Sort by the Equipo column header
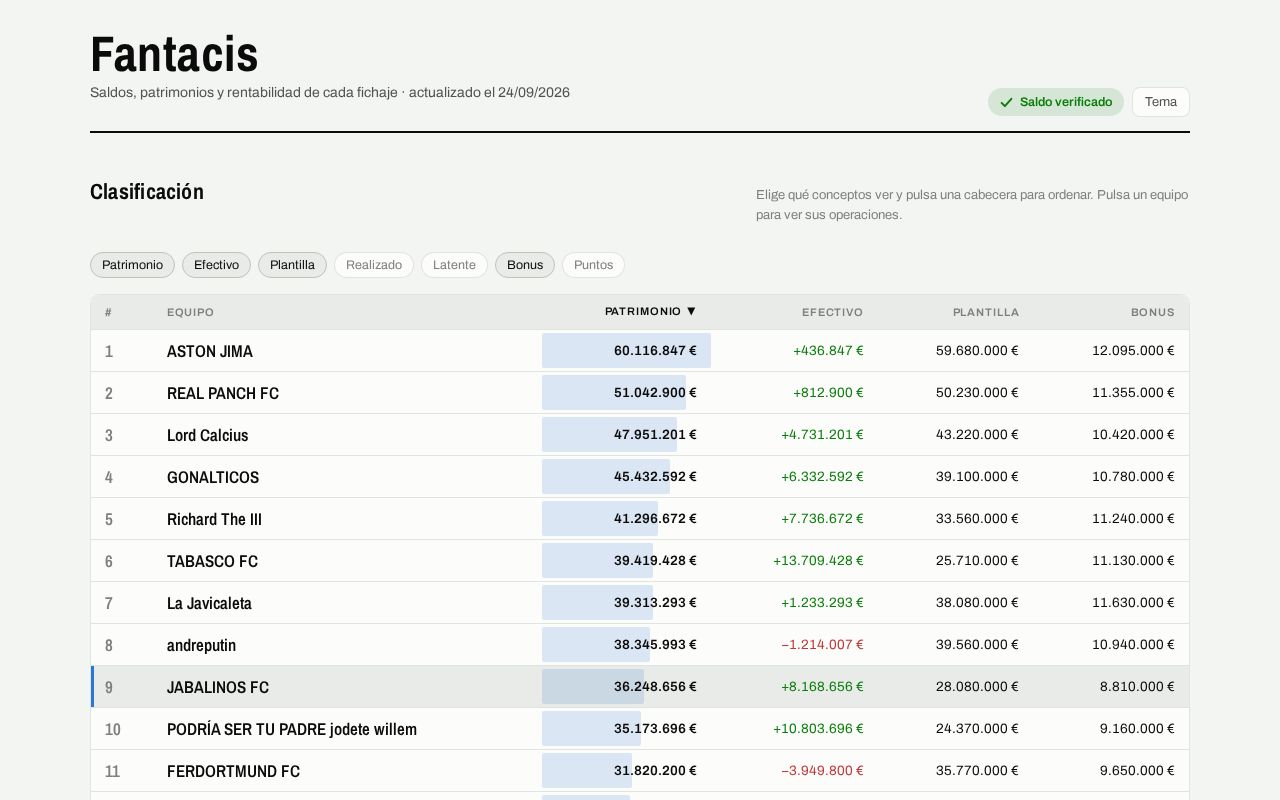This screenshot has height=800, width=1280. click(x=190, y=312)
